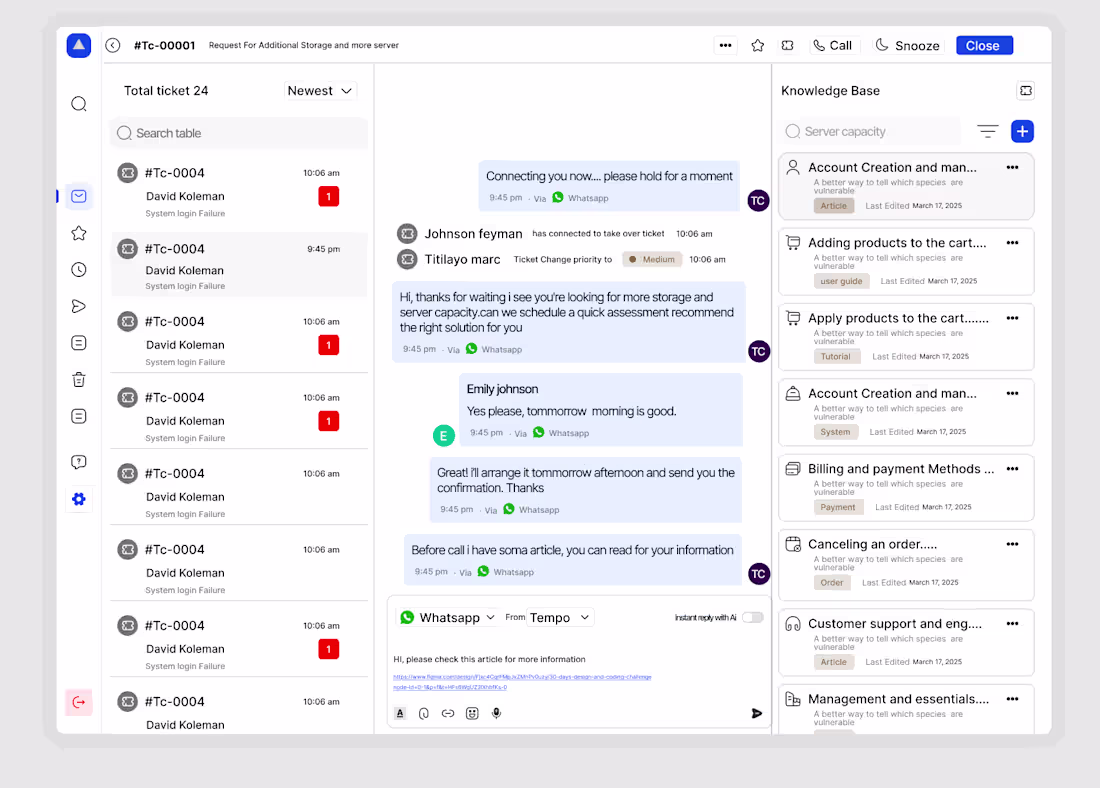Open the Apply products to the cart card
This screenshot has height=788, width=1100.
click(x=906, y=336)
